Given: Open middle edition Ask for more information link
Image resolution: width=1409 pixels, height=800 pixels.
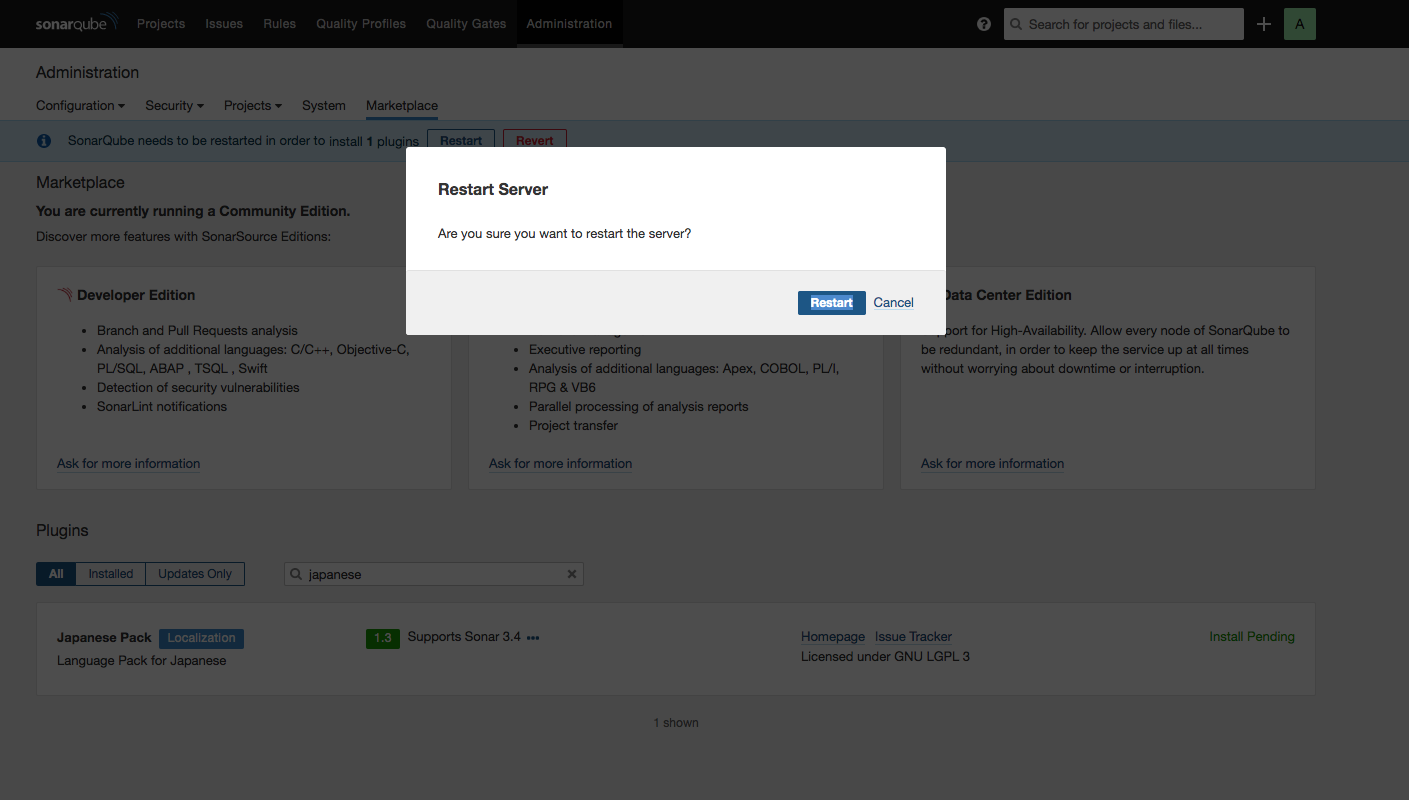Looking at the screenshot, I should pos(560,464).
